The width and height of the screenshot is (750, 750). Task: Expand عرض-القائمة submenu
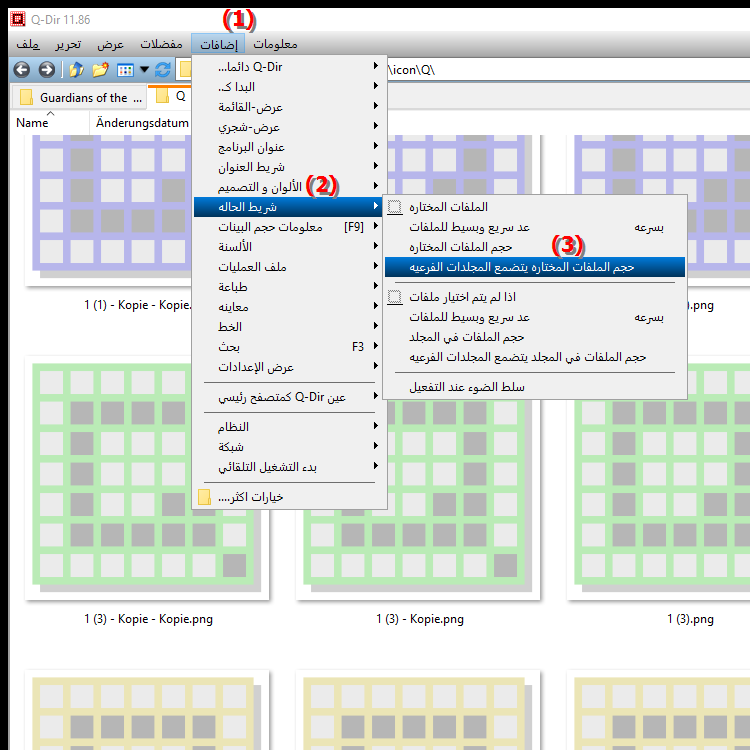tap(289, 107)
